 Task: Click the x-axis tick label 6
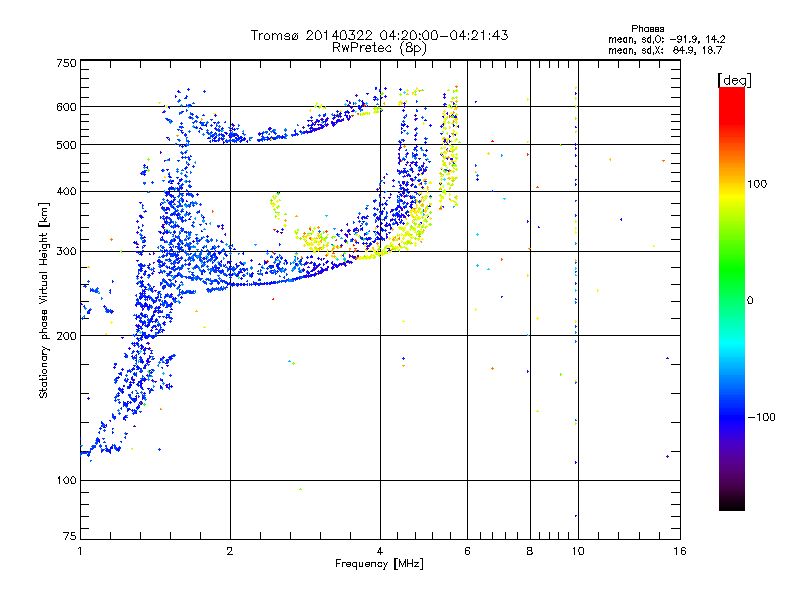coord(467,551)
